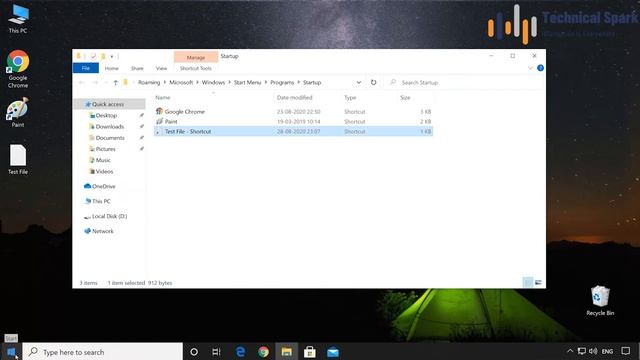
Task: Expand address bar history dropdown
Action: (358, 82)
